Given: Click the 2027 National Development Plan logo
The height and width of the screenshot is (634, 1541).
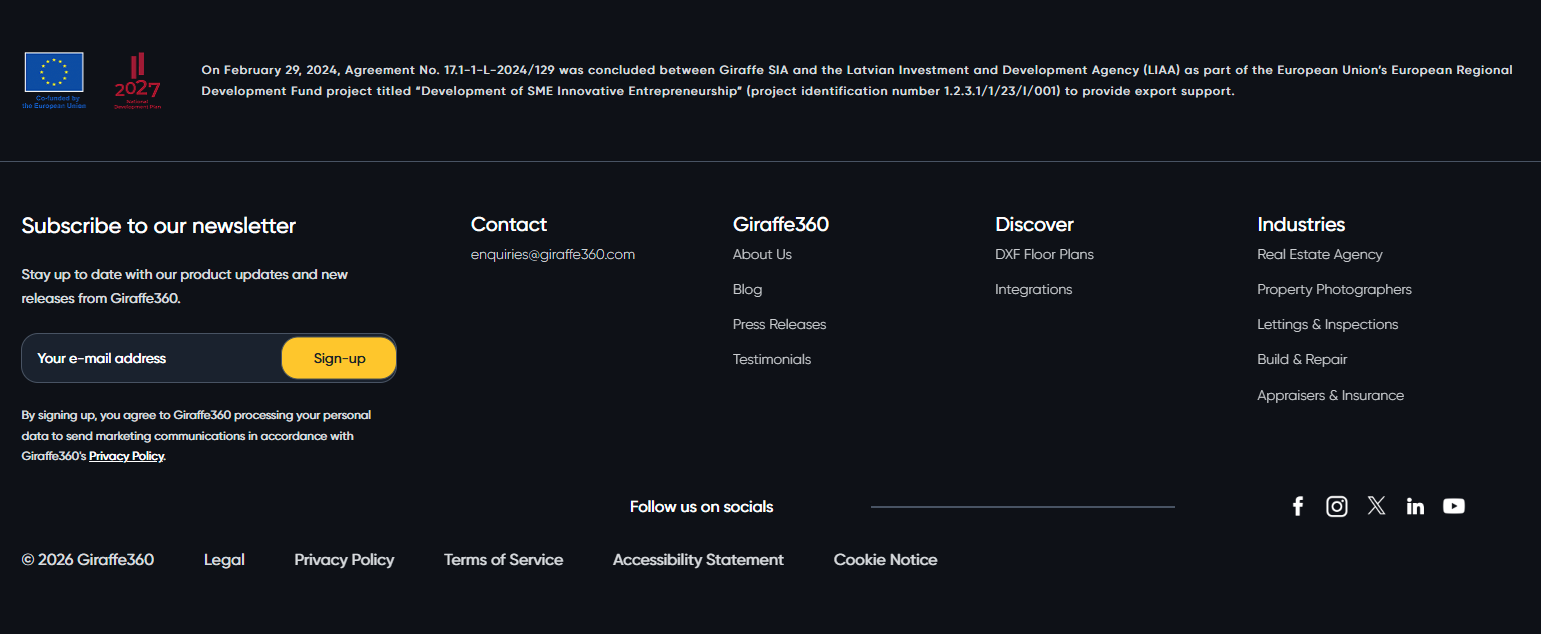Looking at the screenshot, I should pyautogui.click(x=137, y=80).
